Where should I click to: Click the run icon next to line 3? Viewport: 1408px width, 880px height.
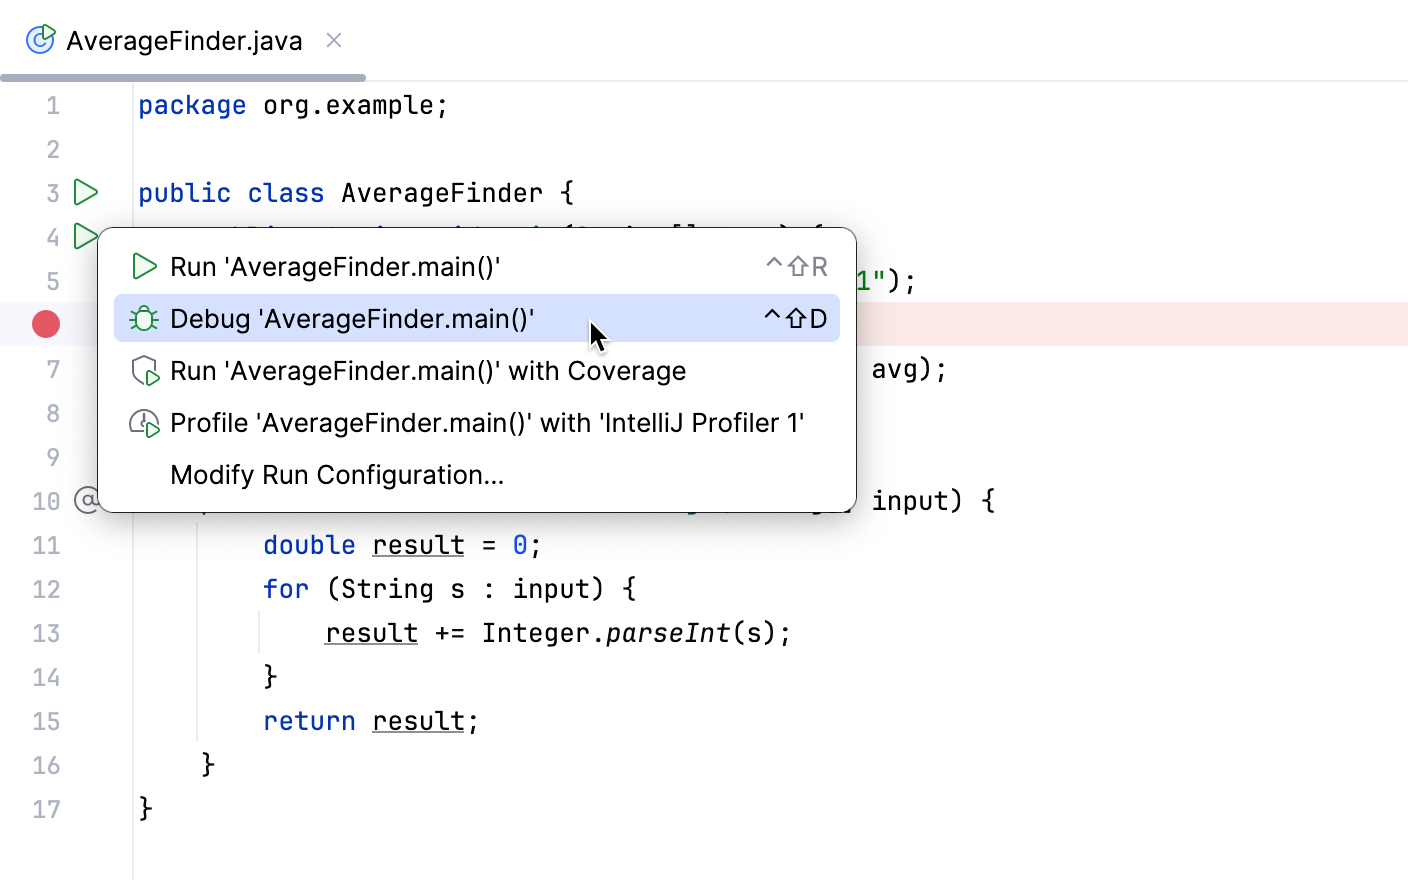pyautogui.click(x=86, y=193)
